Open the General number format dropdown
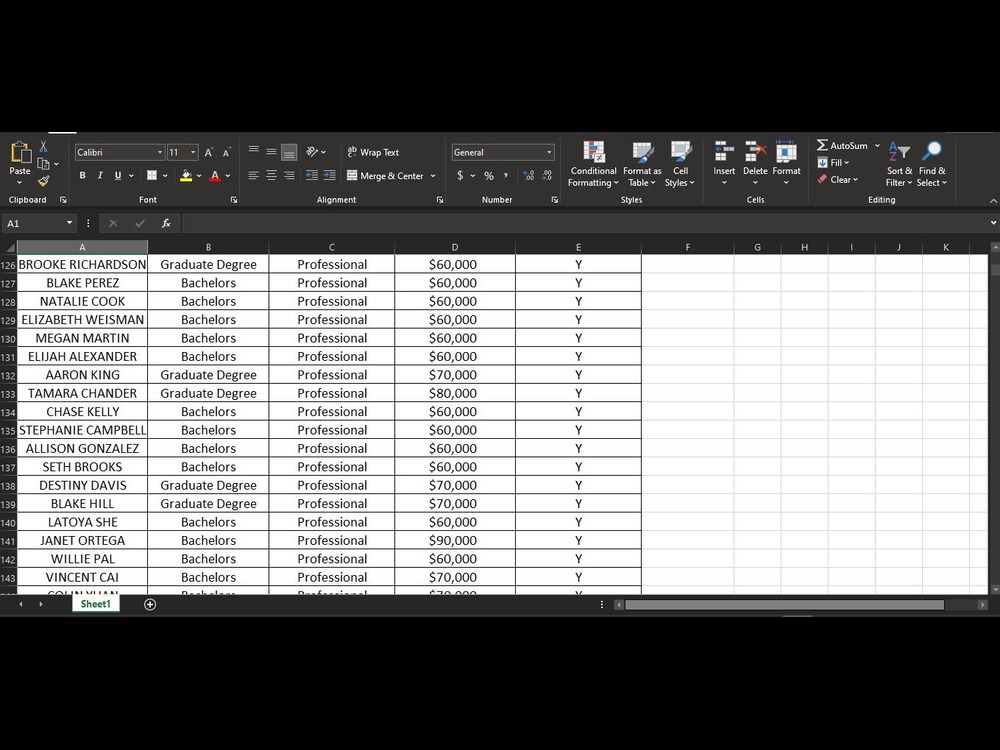Viewport: 1000px width, 750px height. (548, 152)
